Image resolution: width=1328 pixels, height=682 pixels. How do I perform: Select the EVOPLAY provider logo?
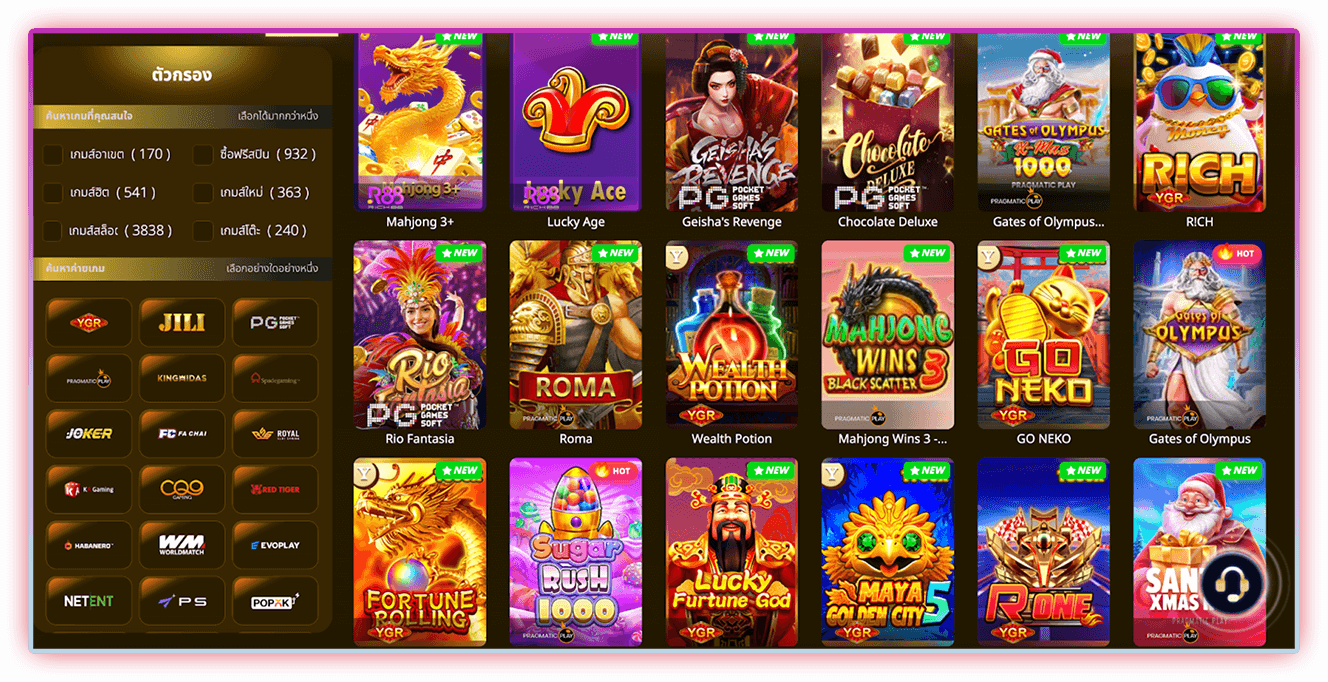(x=275, y=545)
